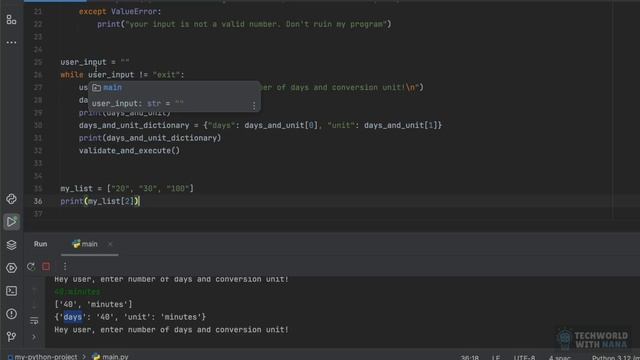Expand the console side toolbar chevron

point(34,337)
